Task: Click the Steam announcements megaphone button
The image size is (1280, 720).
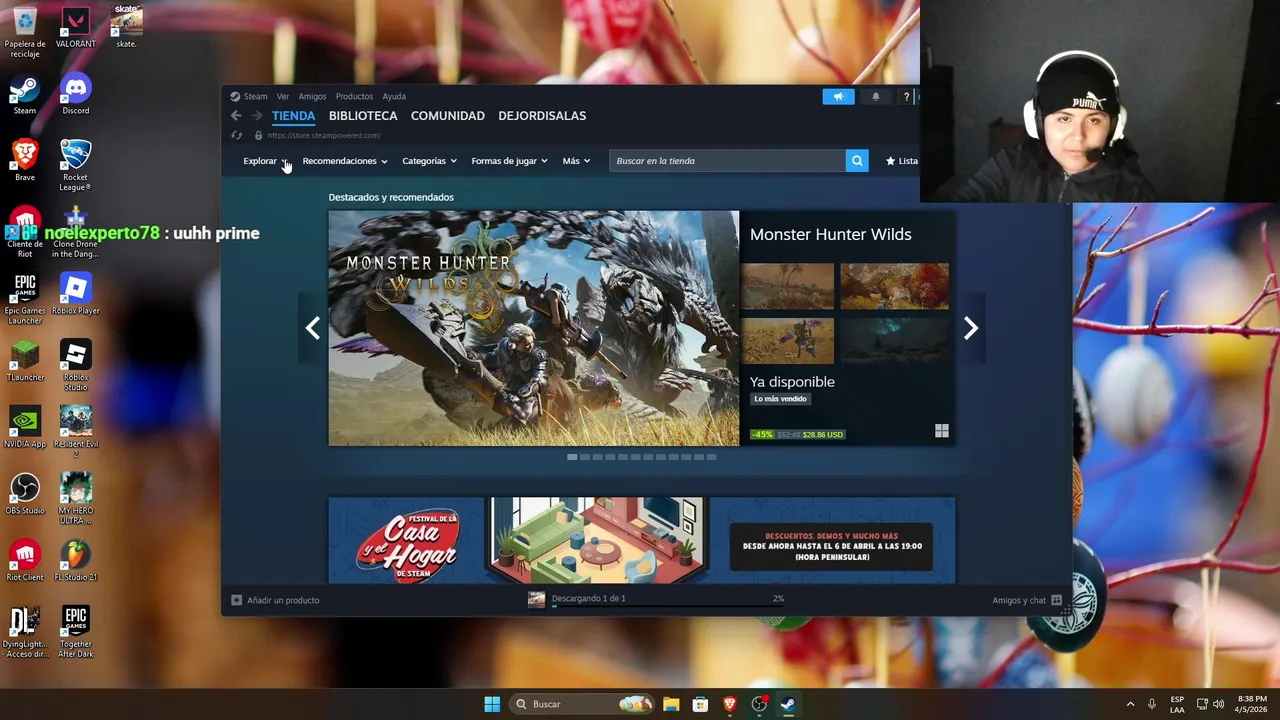Action: (x=839, y=97)
